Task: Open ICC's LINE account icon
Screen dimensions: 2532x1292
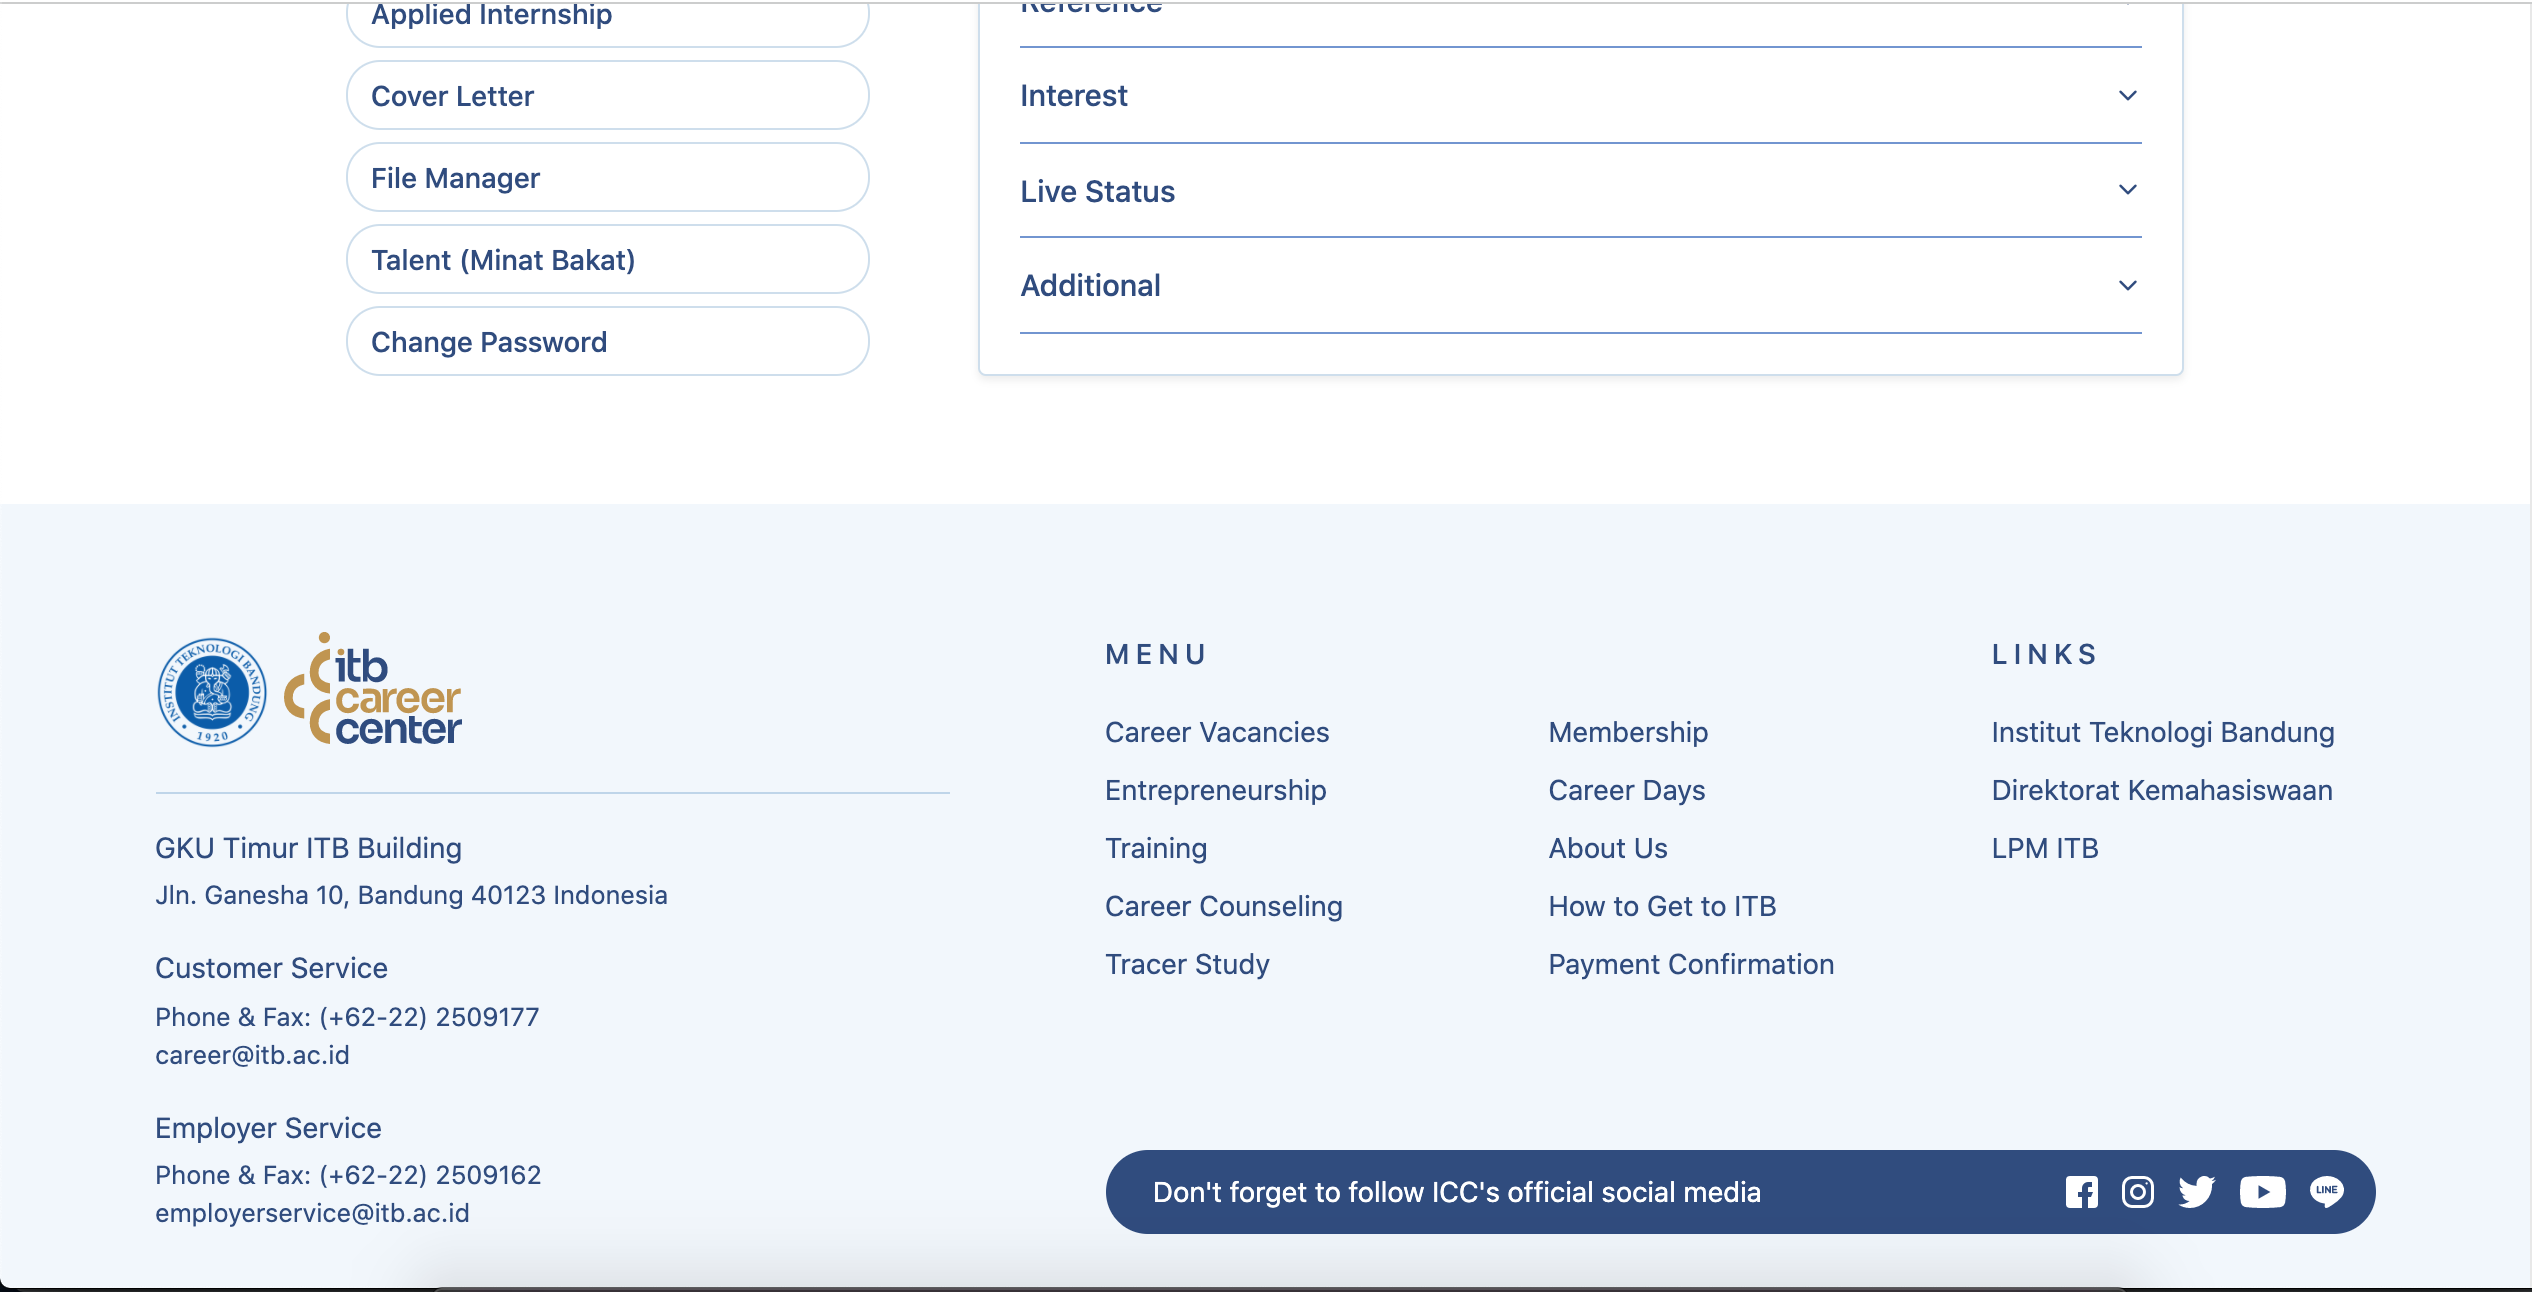Action: tap(2326, 1191)
